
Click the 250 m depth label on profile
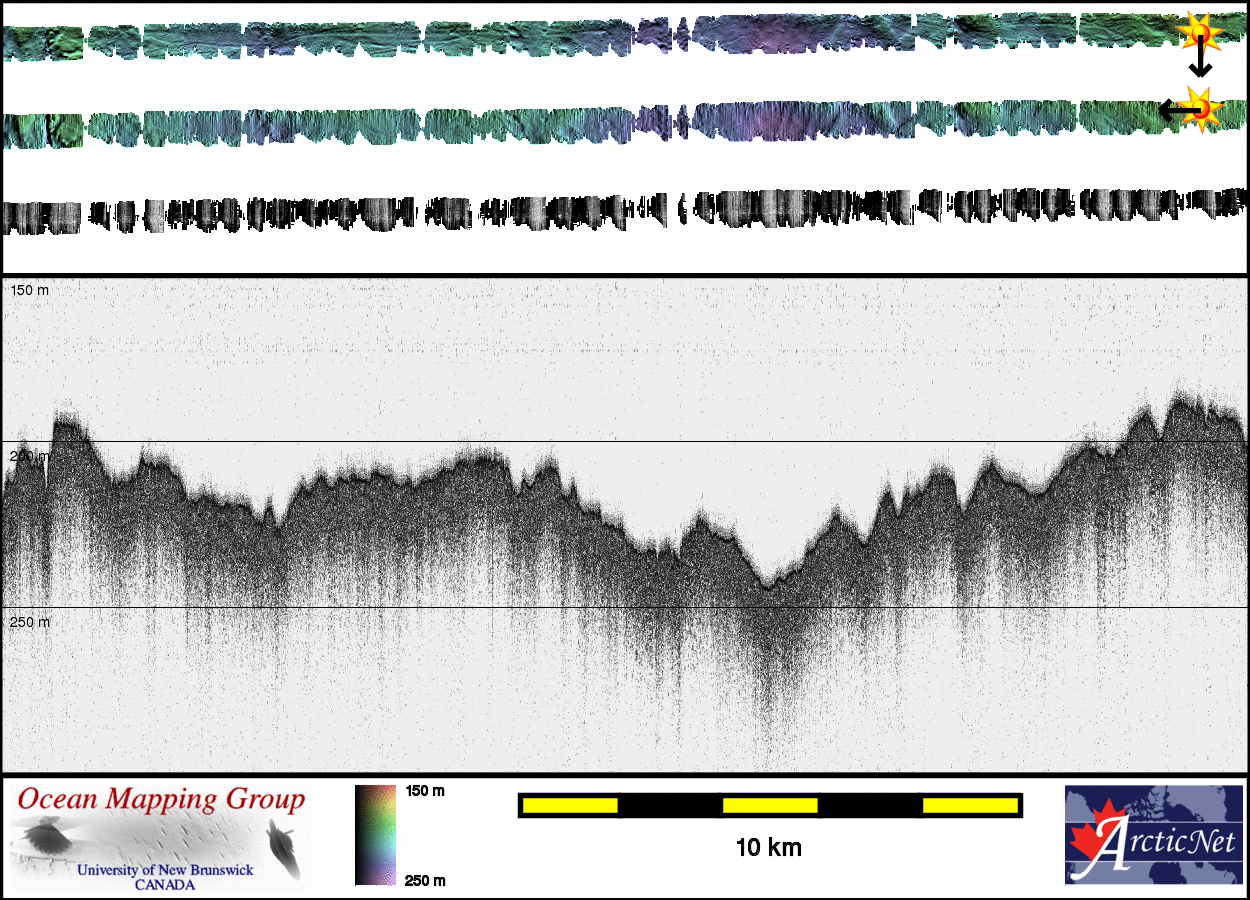click(x=29, y=622)
